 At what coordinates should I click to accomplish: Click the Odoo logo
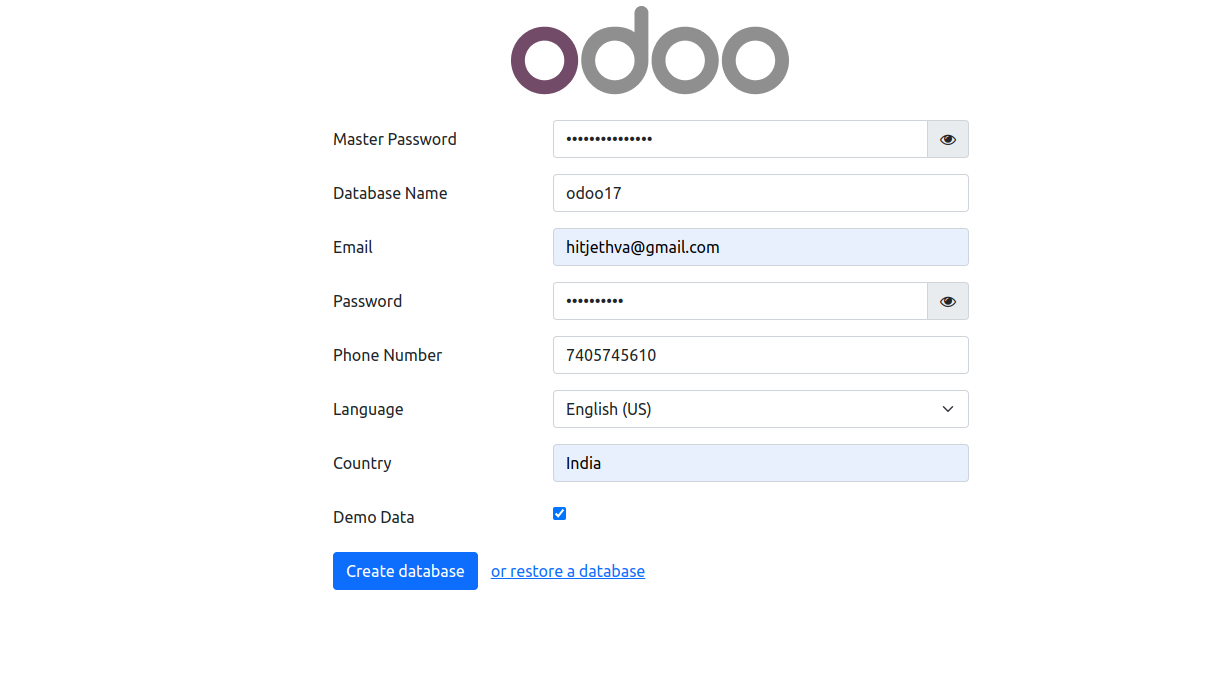(649, 52)
